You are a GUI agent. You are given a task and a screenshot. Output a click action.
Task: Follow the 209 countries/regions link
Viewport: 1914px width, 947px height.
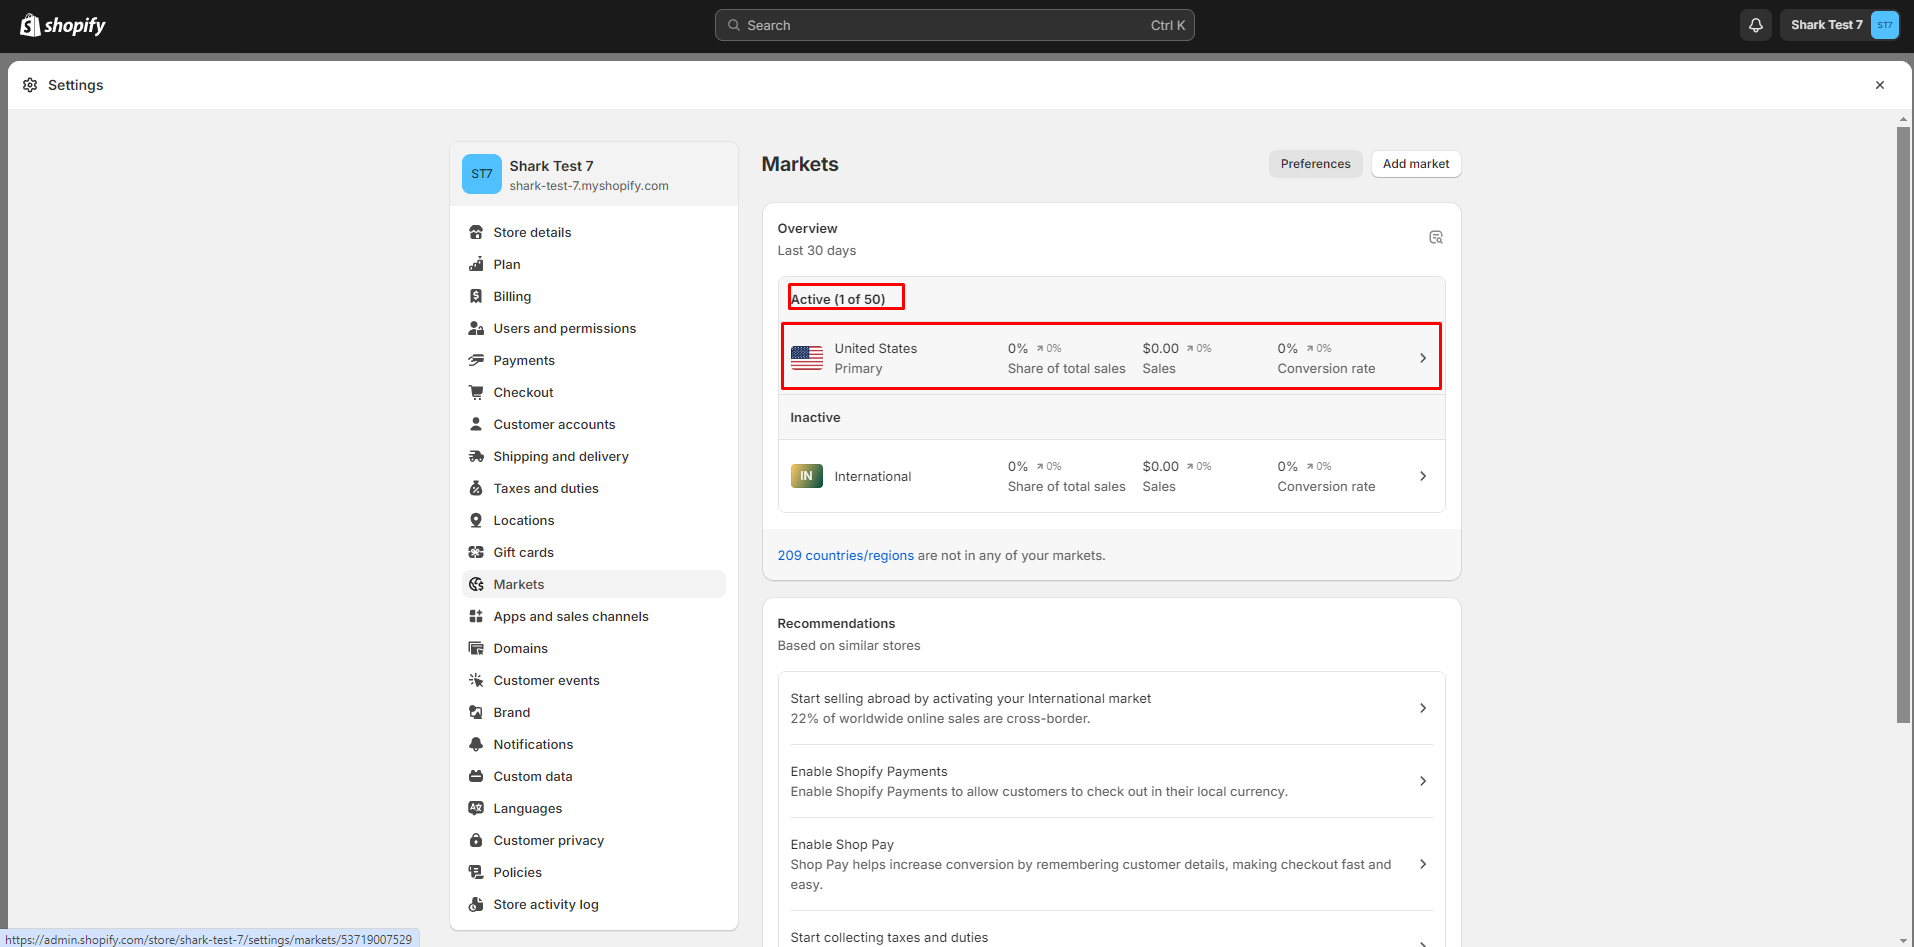[845, 556]
